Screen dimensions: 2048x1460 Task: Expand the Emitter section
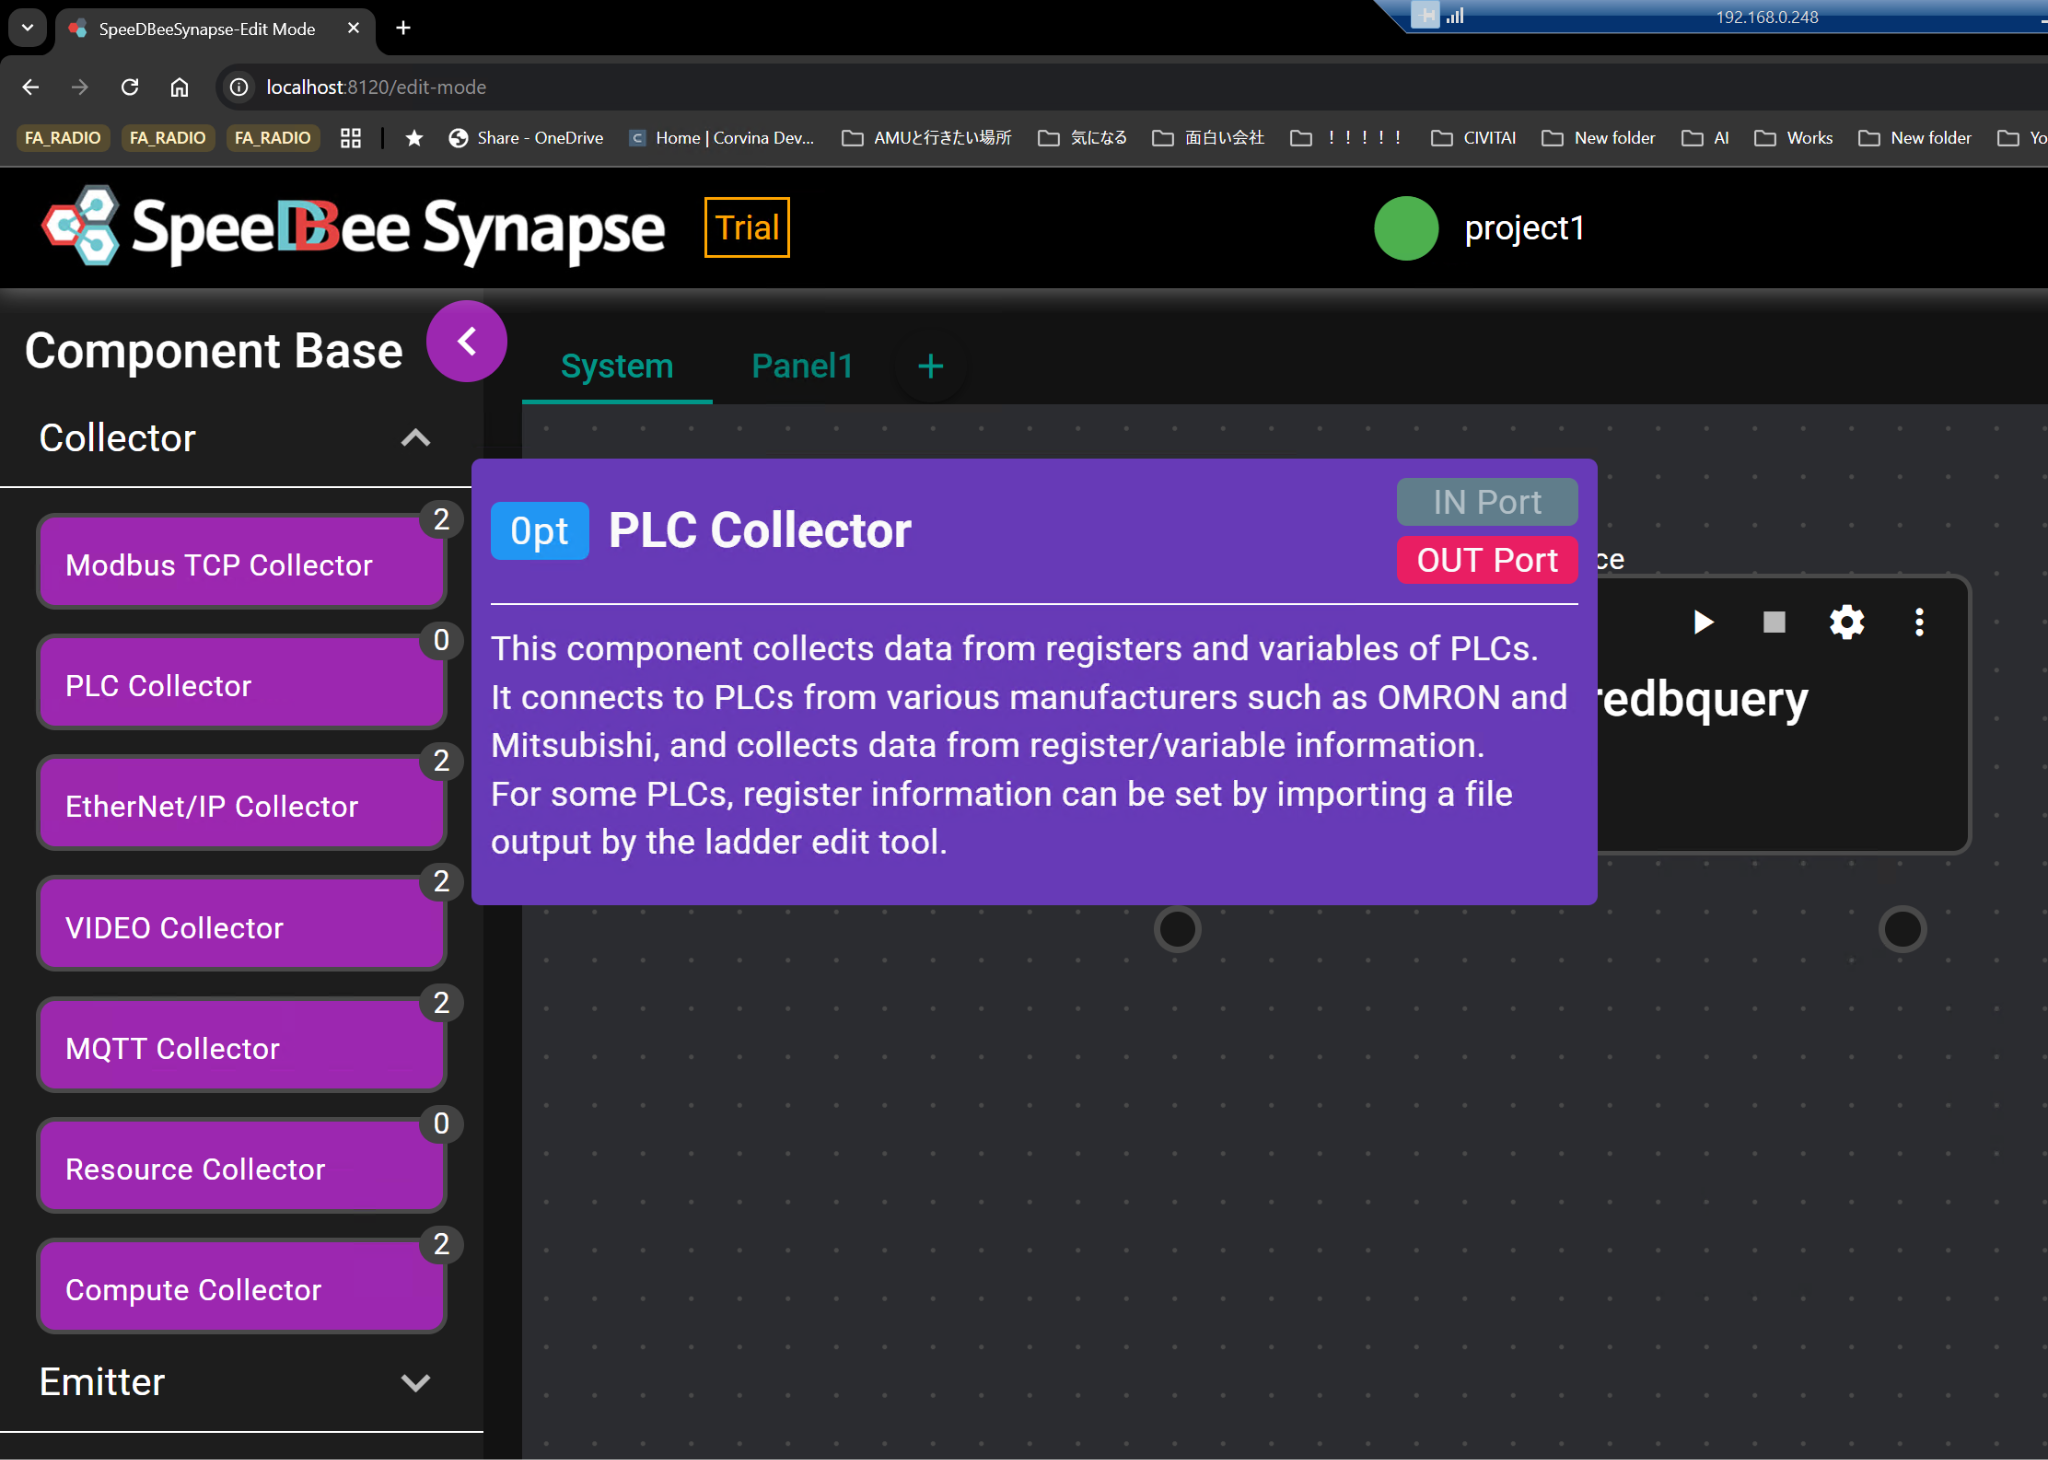(415, 1382)
